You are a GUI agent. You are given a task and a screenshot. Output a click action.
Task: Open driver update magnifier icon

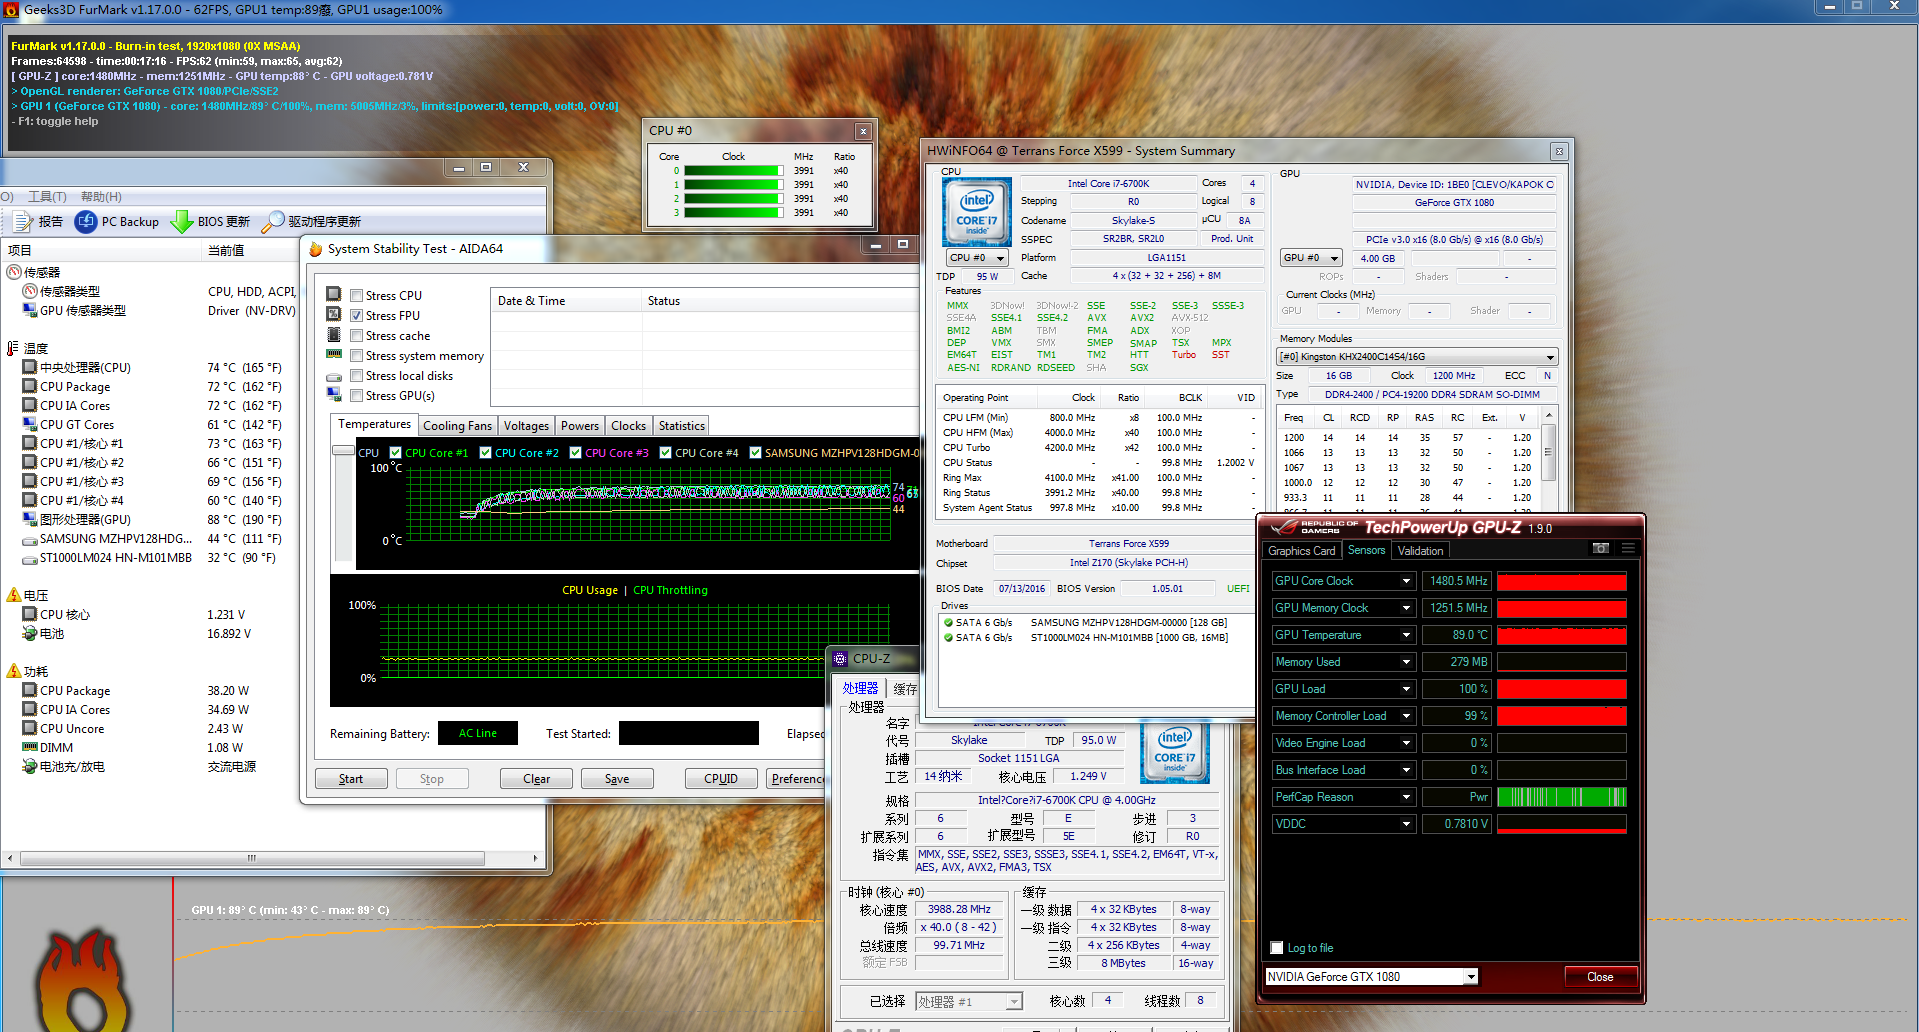tap(273, 221)
